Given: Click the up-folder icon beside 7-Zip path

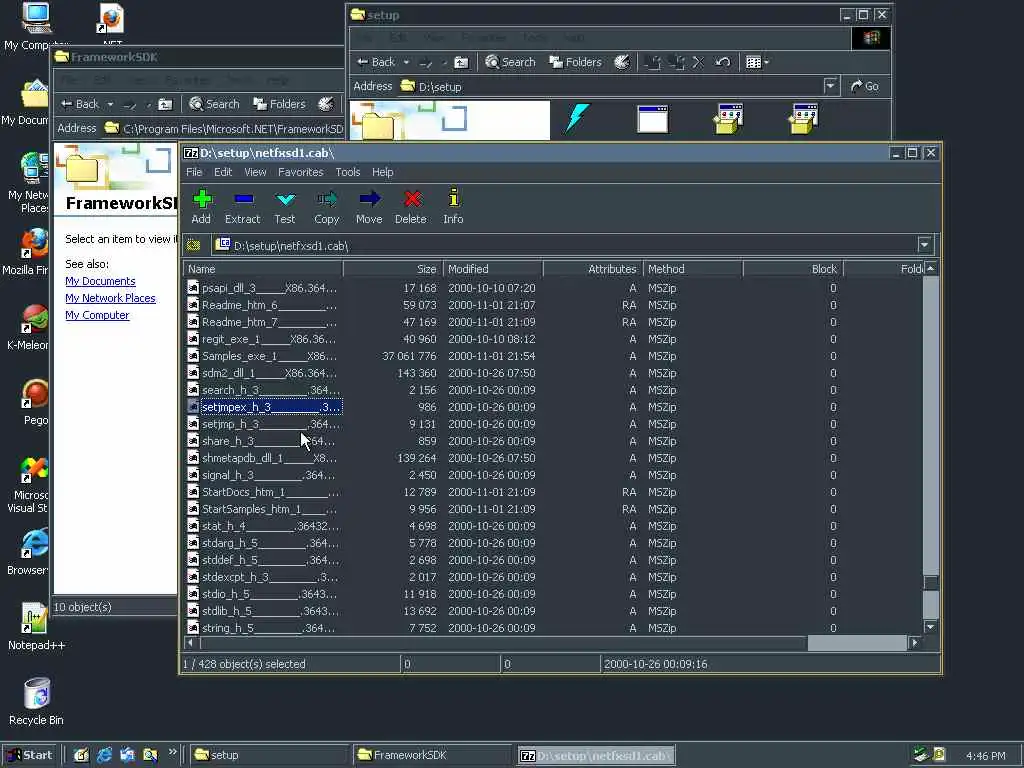Looking at the screenshot, I should coord(193,246).
